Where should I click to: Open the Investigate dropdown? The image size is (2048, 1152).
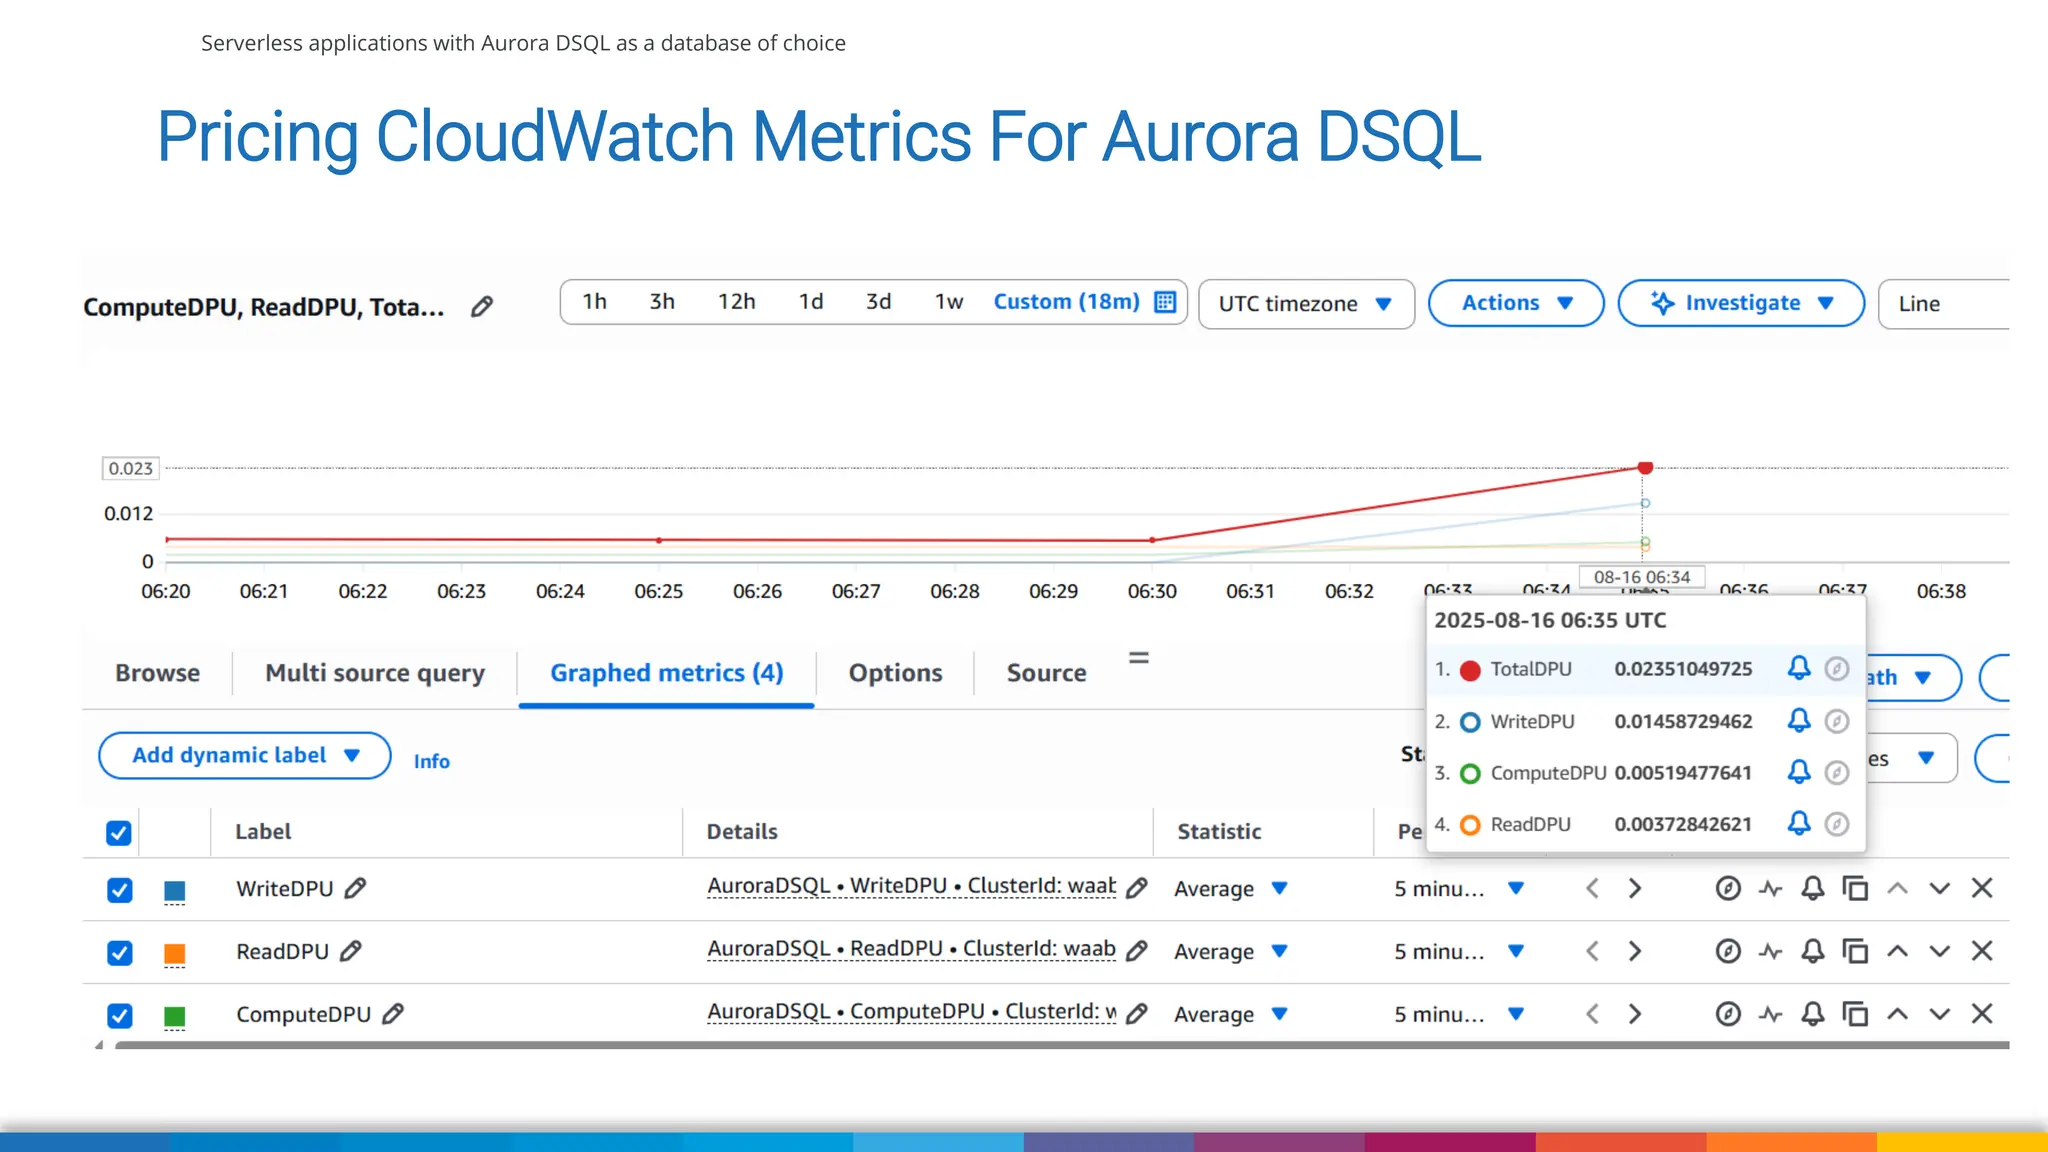click(x=1741, y=303)
